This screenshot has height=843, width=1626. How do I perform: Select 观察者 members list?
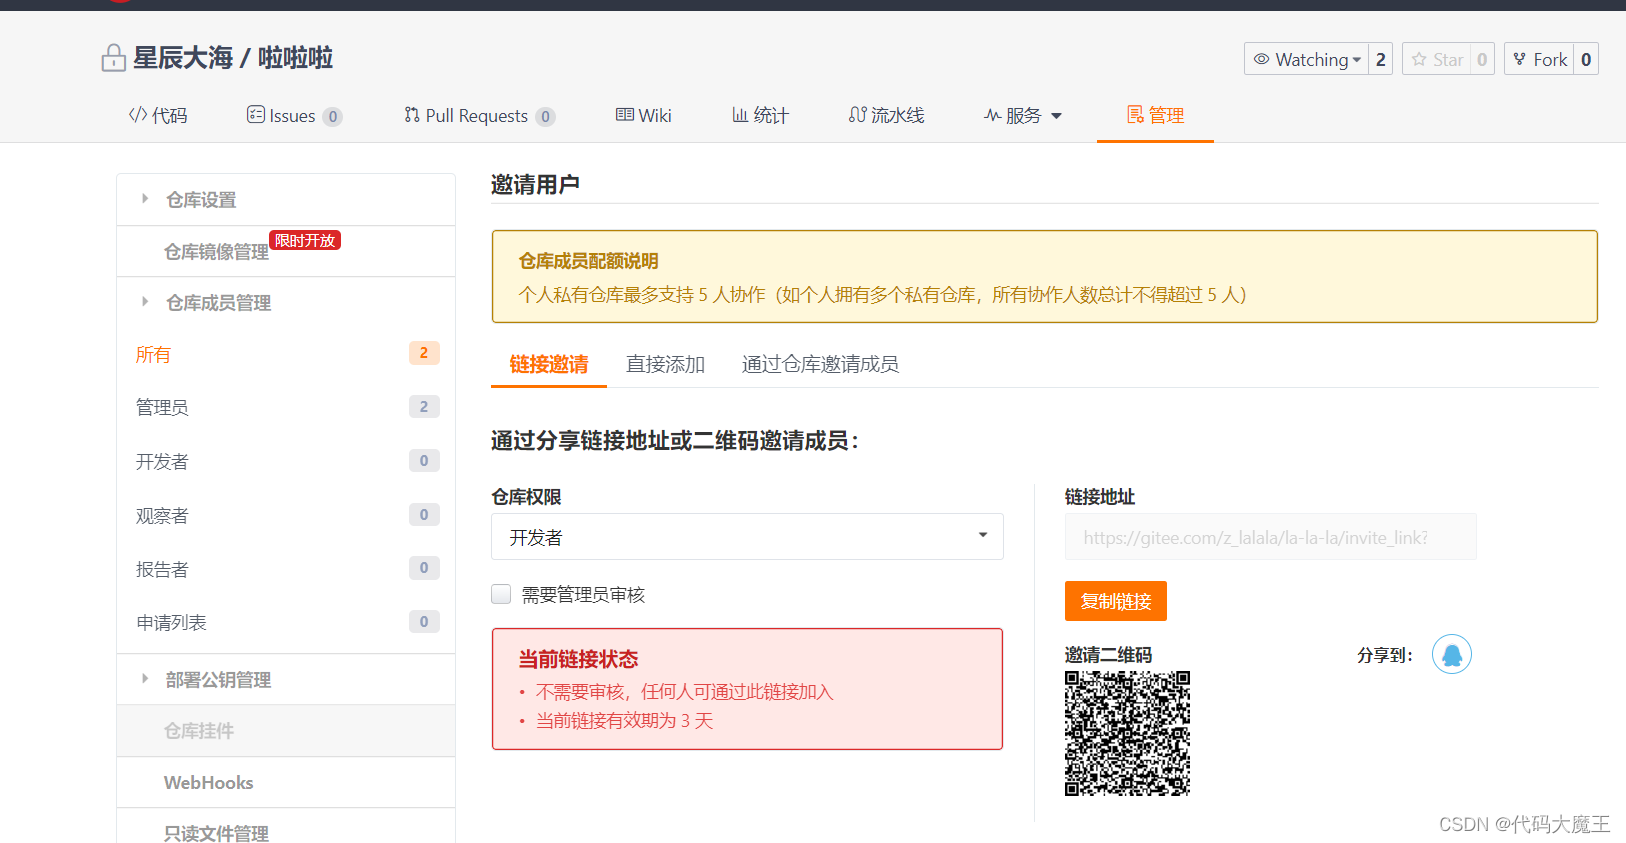click(x=286, y=515)
